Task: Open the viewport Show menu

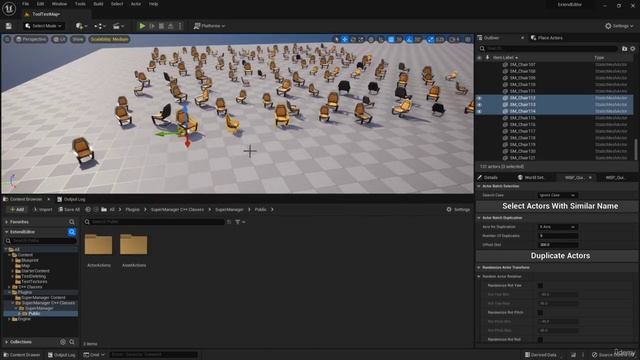Action: coord(78,39)
